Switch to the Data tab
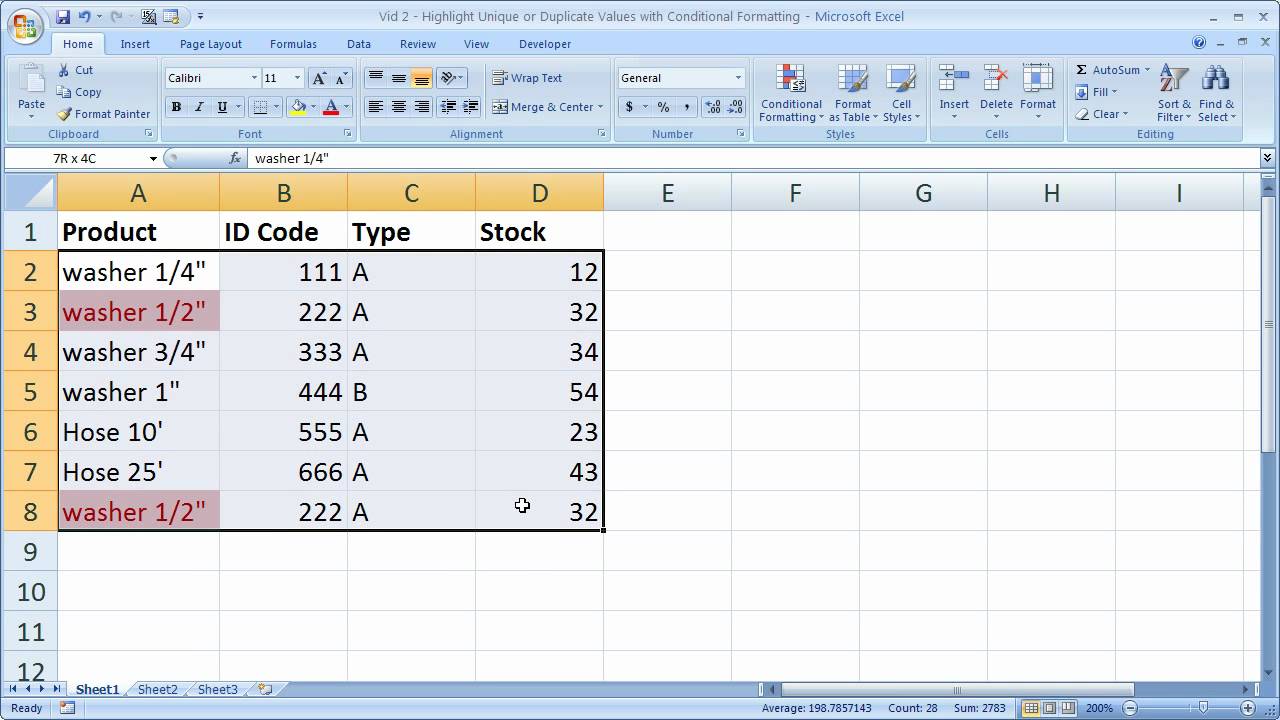1280x720 pixels. tap(359, 44)
